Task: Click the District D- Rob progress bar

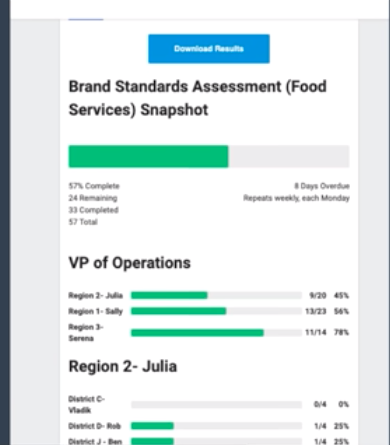Action: pos(216,426)
